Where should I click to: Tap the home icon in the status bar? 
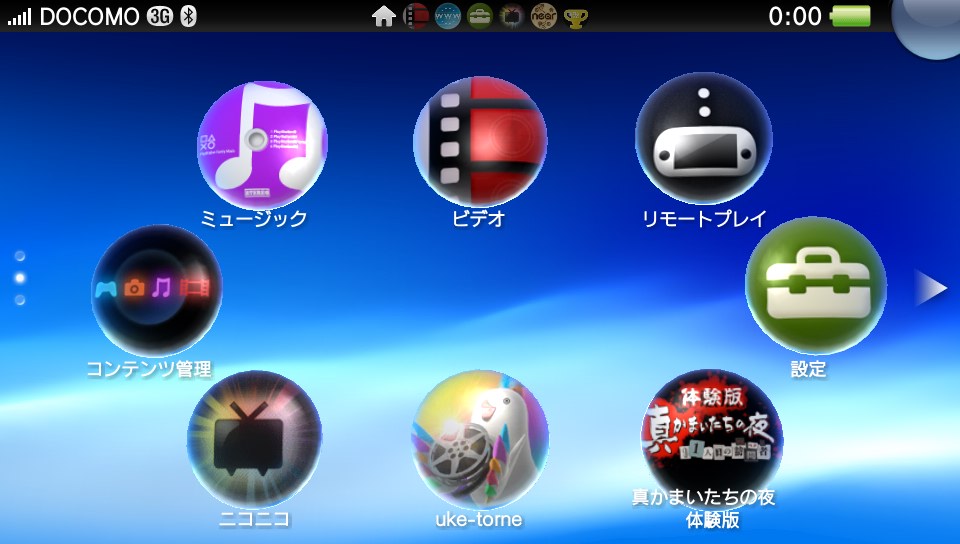[384, 17]
